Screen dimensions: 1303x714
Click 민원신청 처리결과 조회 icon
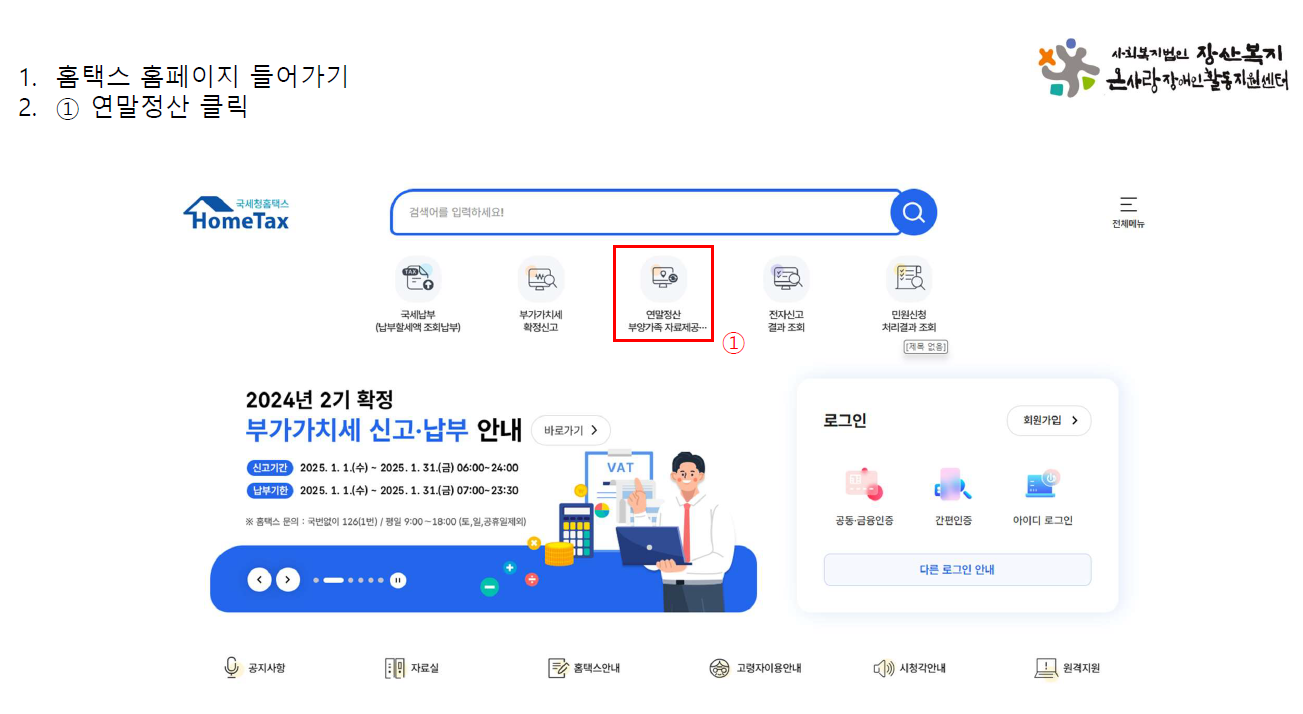(x=909, y=279)
